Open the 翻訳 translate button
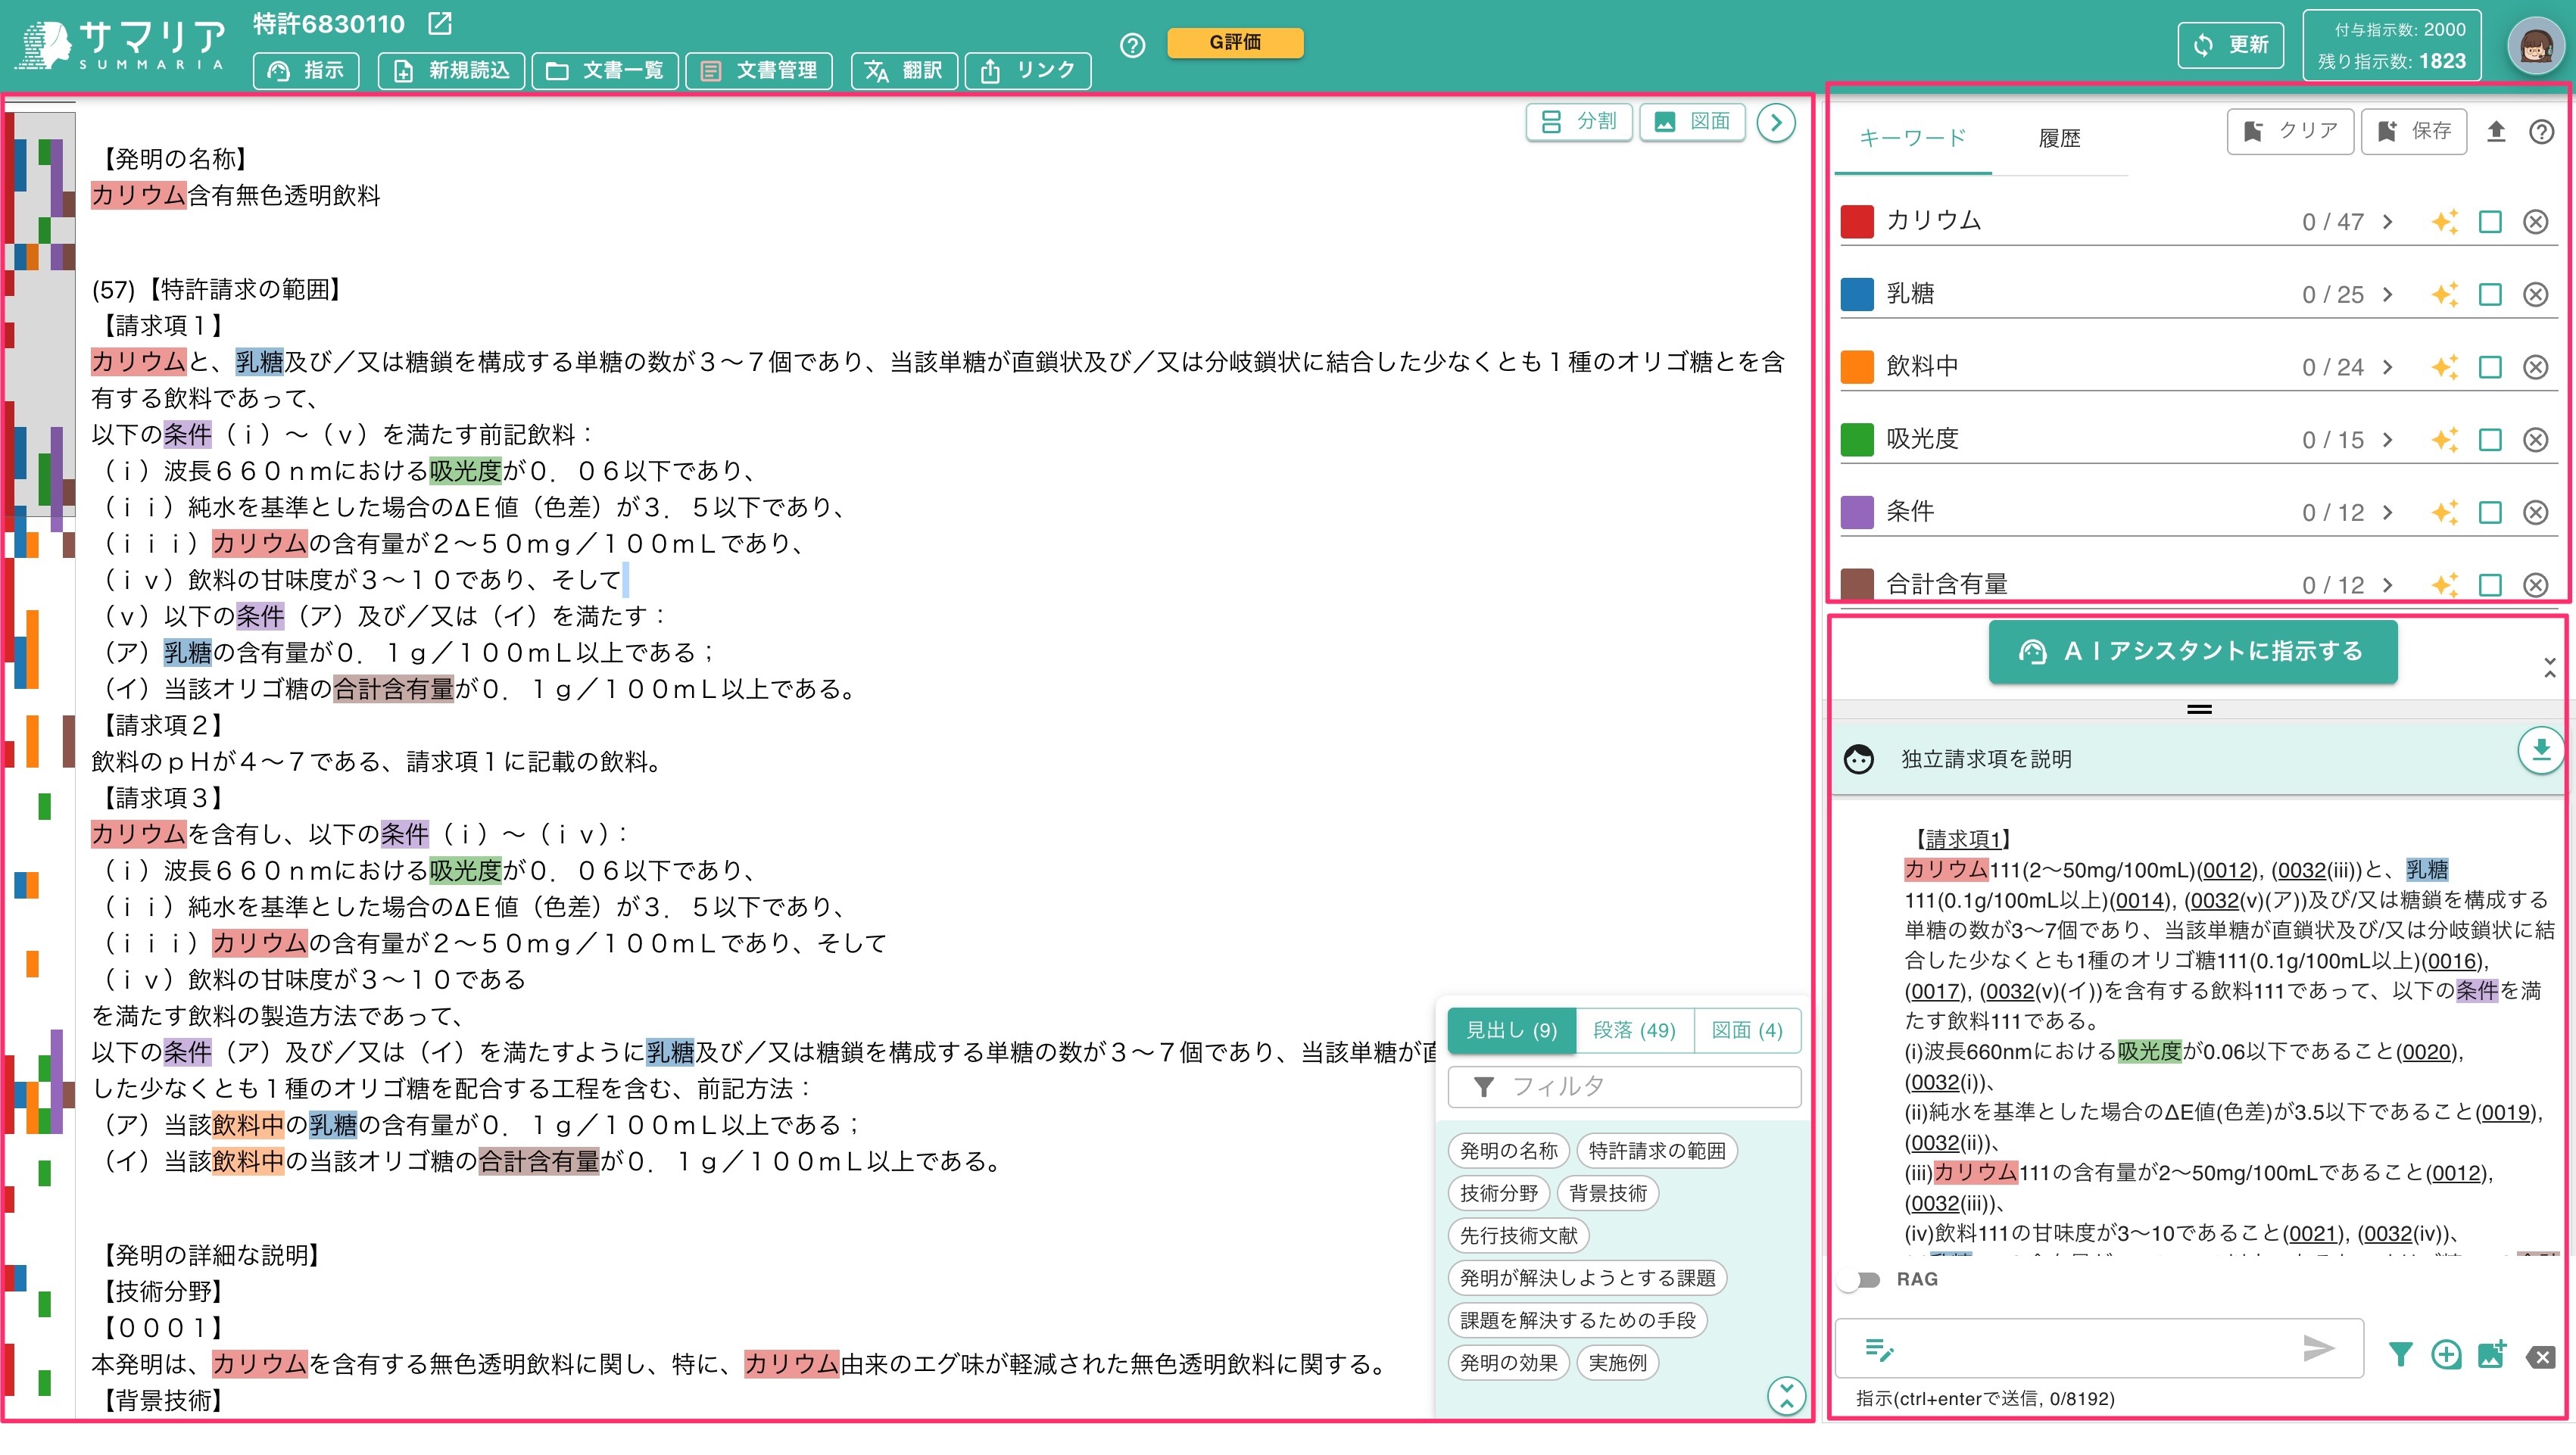 [x=904, y=70]
